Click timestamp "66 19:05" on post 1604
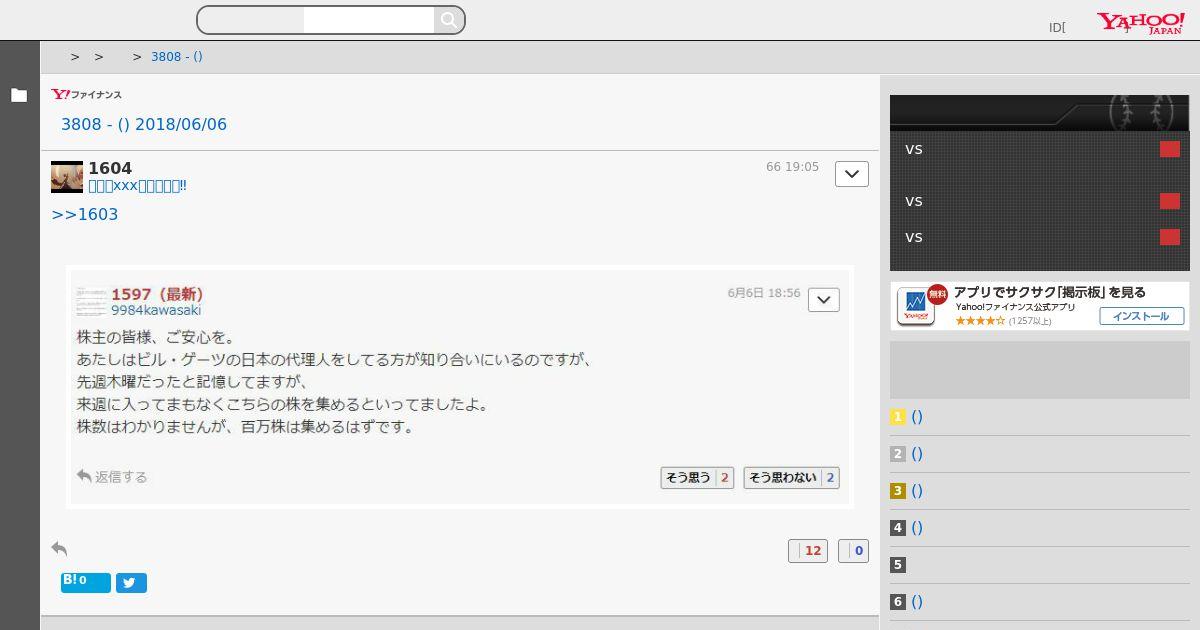Viewport: 1200px width, 630px height. click(x=792, y=167)
